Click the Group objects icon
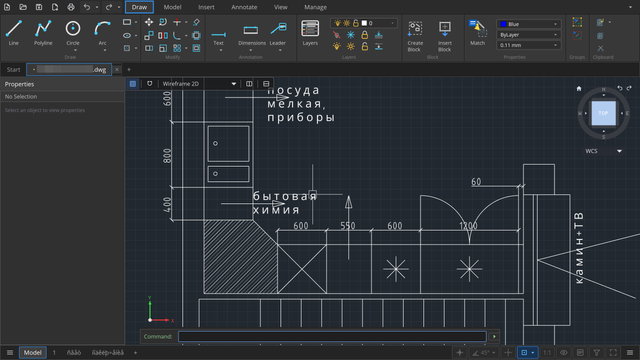Viewport: 640px width, 360px height. 577,22
